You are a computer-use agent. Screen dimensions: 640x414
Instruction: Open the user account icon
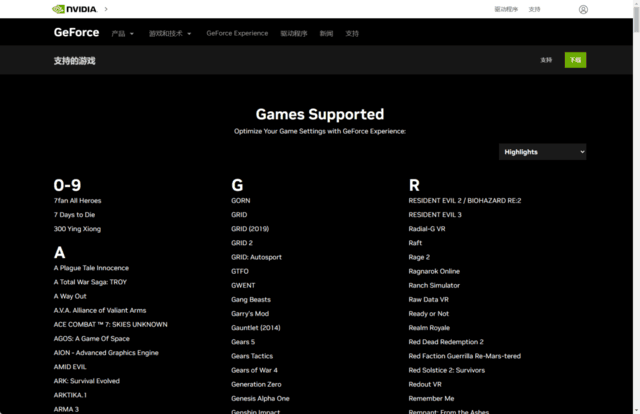pos(583,9)
